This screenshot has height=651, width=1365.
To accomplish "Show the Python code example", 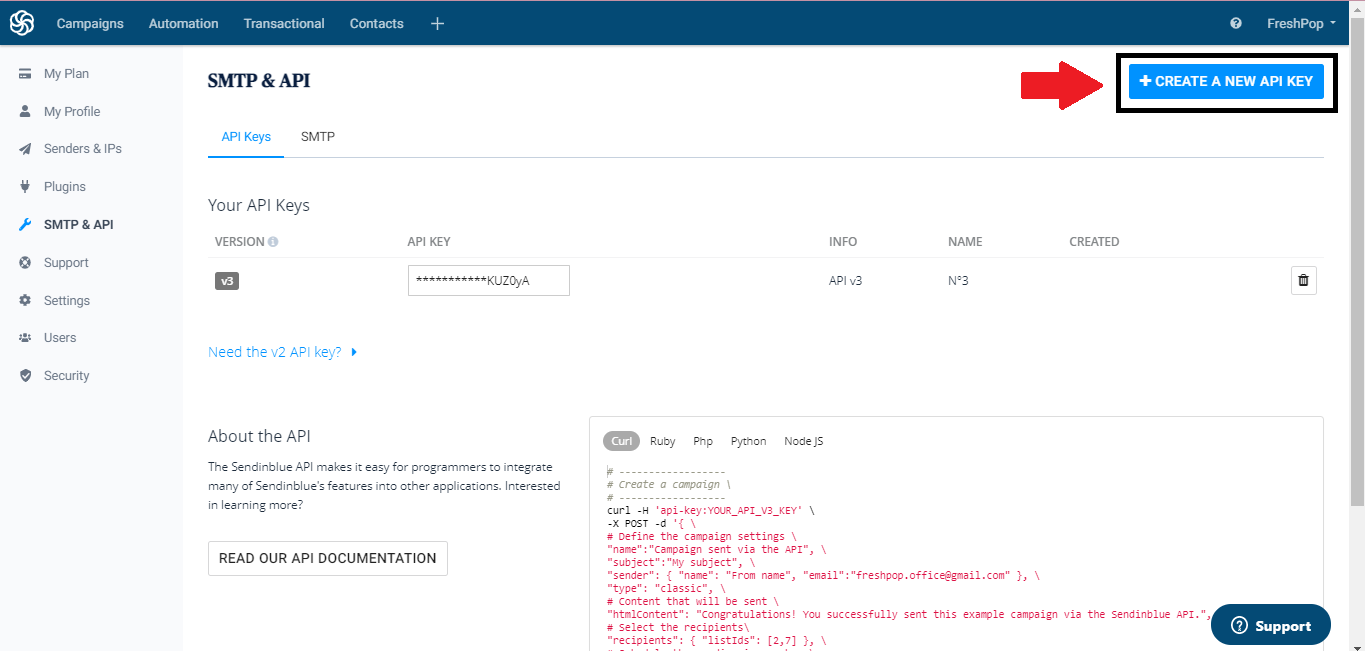I will 748,441.
